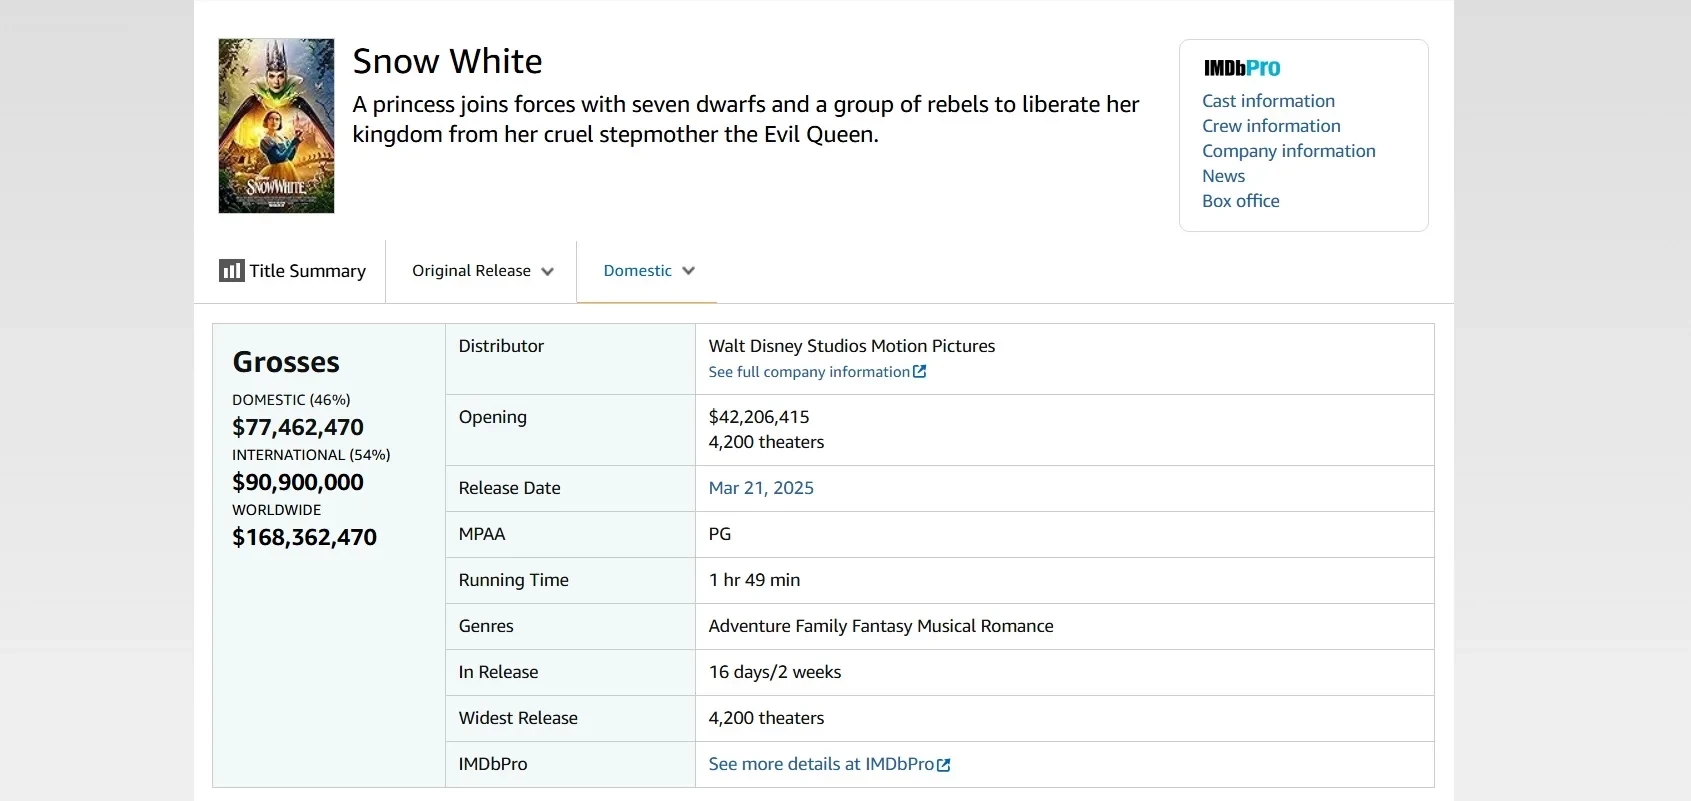Open Crew information link

pos(1271,126)
